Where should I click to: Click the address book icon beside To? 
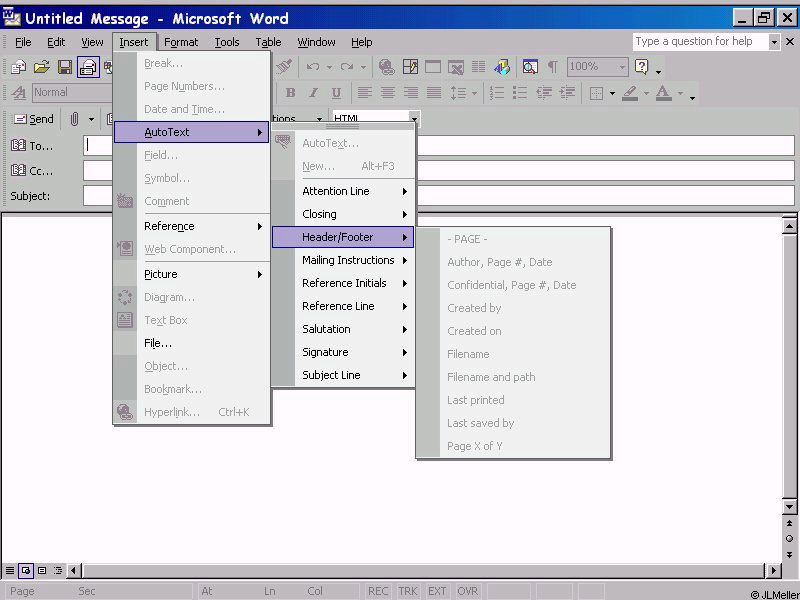[x=18, y=145]
